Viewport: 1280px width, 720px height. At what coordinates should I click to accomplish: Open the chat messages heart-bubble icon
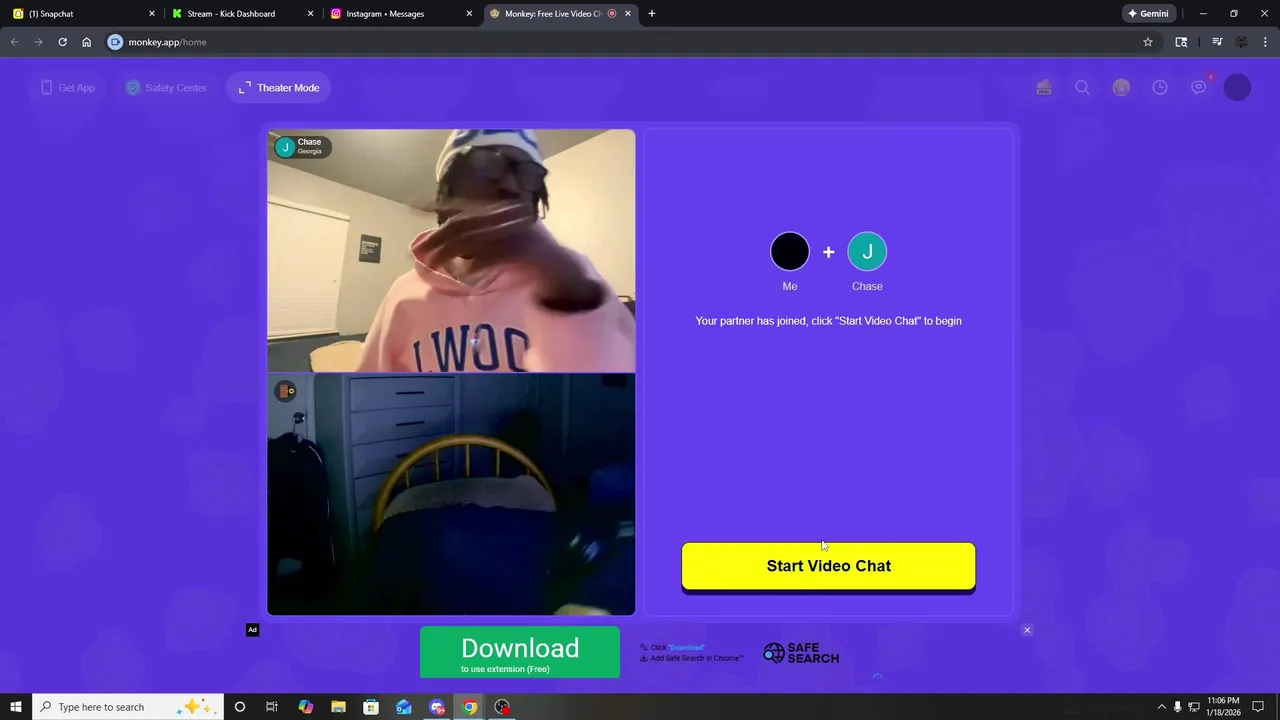1199,88
